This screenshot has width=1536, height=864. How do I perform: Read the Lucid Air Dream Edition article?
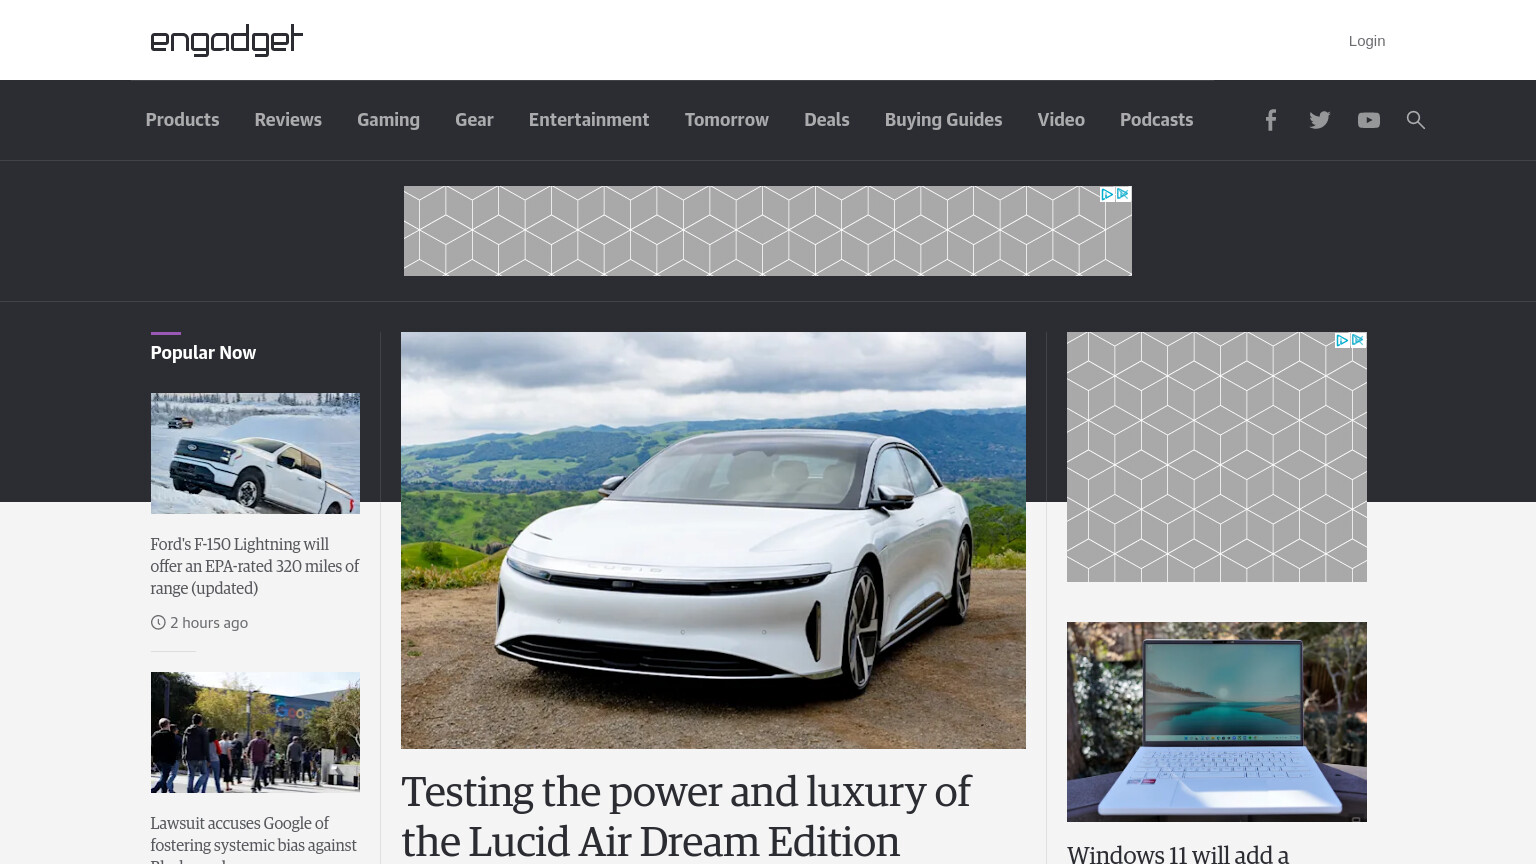[686, 816]
